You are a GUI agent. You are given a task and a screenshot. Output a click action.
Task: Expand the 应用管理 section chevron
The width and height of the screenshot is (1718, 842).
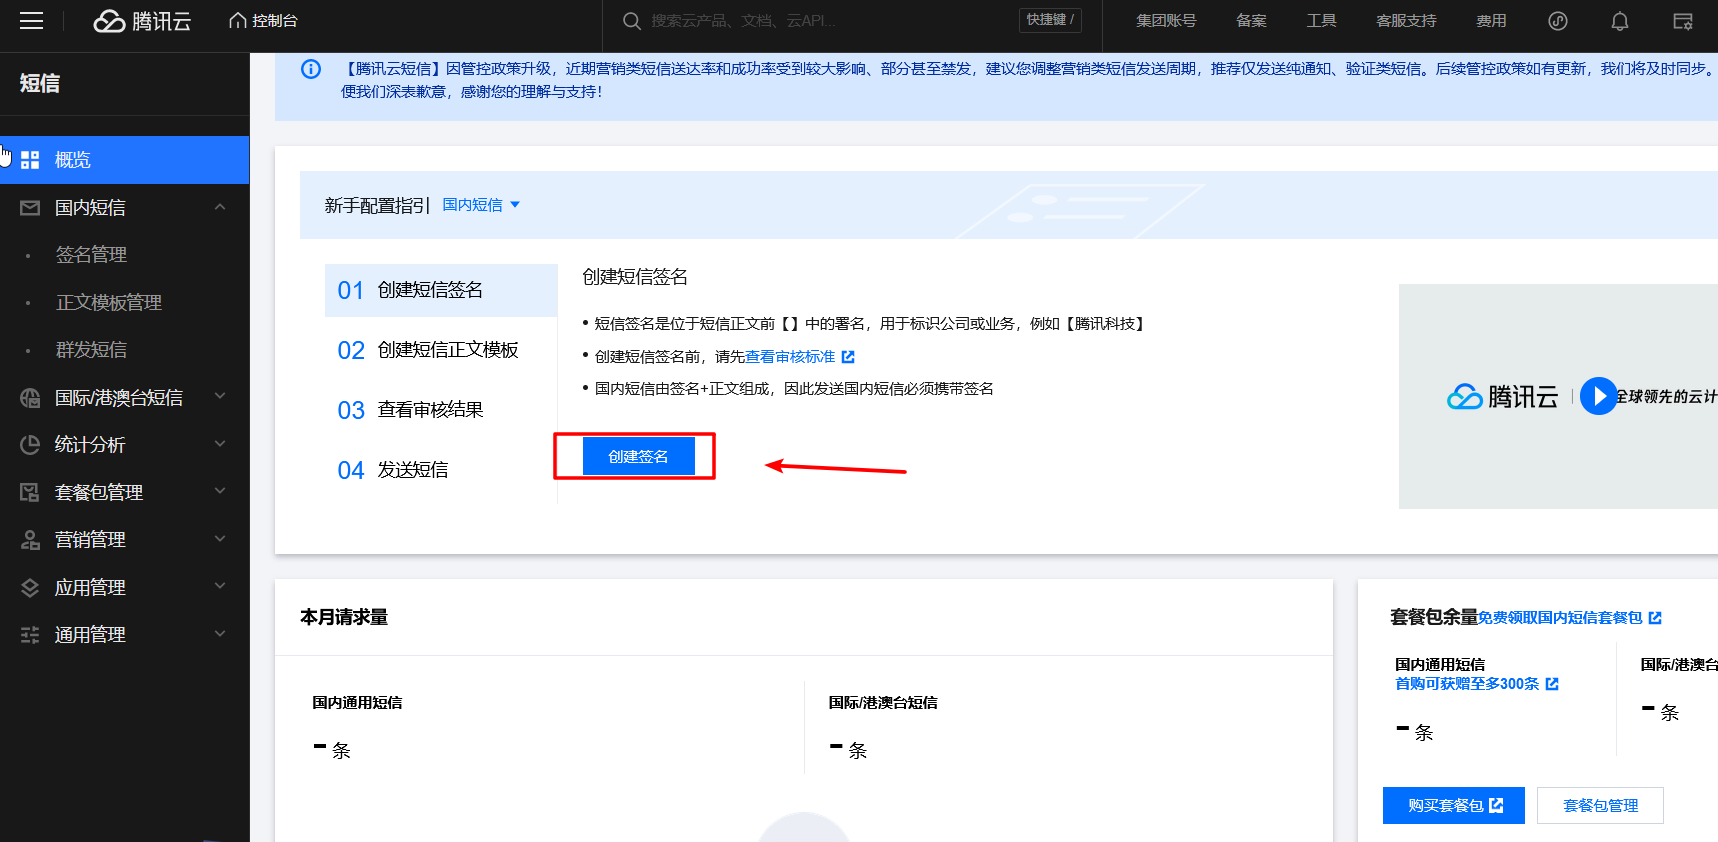[x=220, y=585]
